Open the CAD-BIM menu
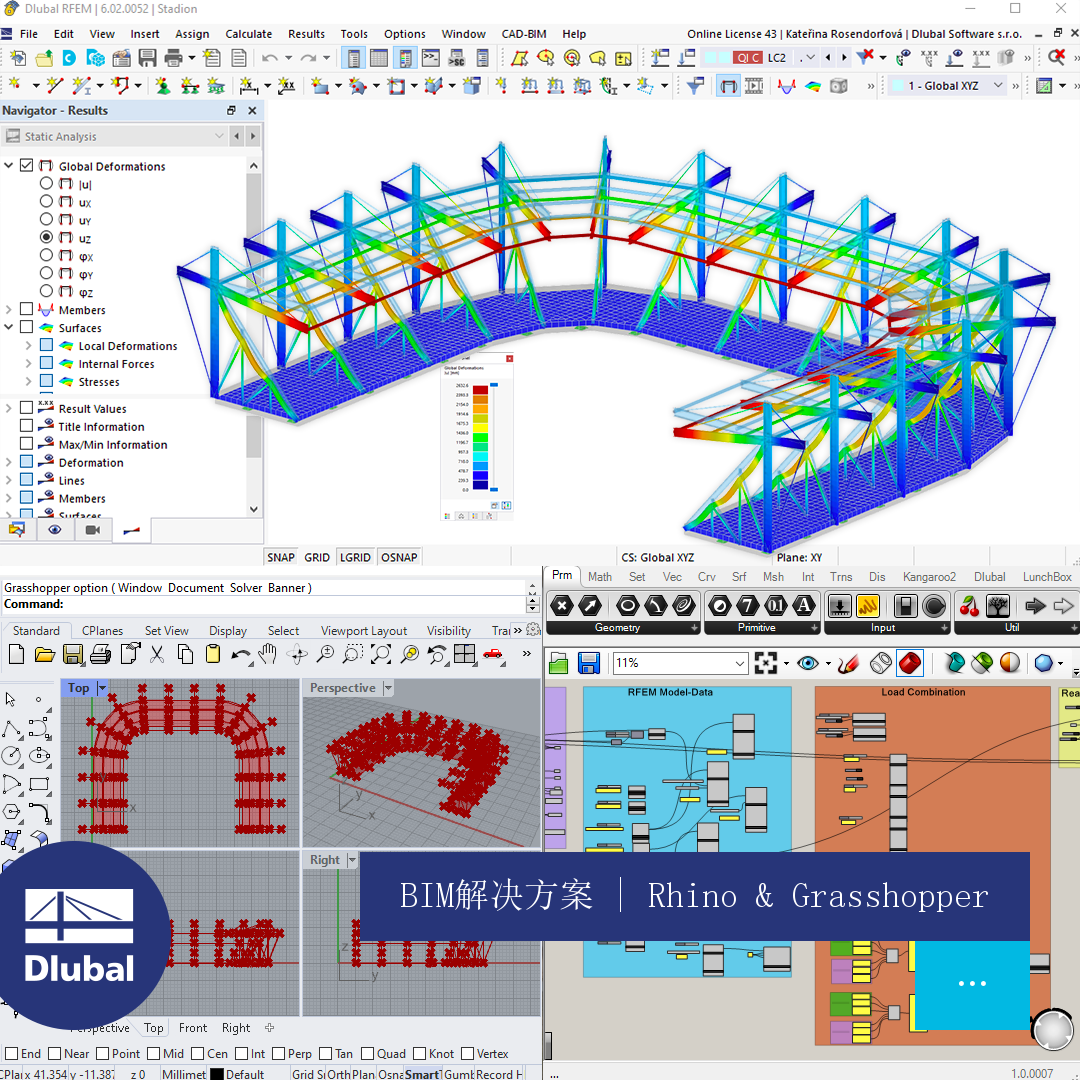The width and height of the screenshot is (1080, 1080). (x=523, y=34)
